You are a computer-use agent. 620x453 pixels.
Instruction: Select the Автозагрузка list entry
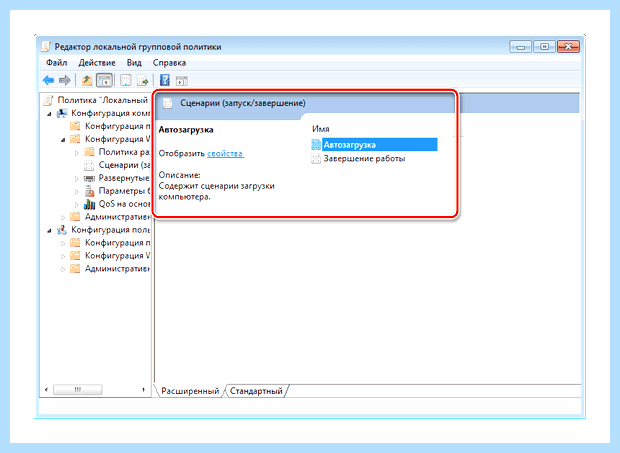pyautogui.click(x=379, y=145)
